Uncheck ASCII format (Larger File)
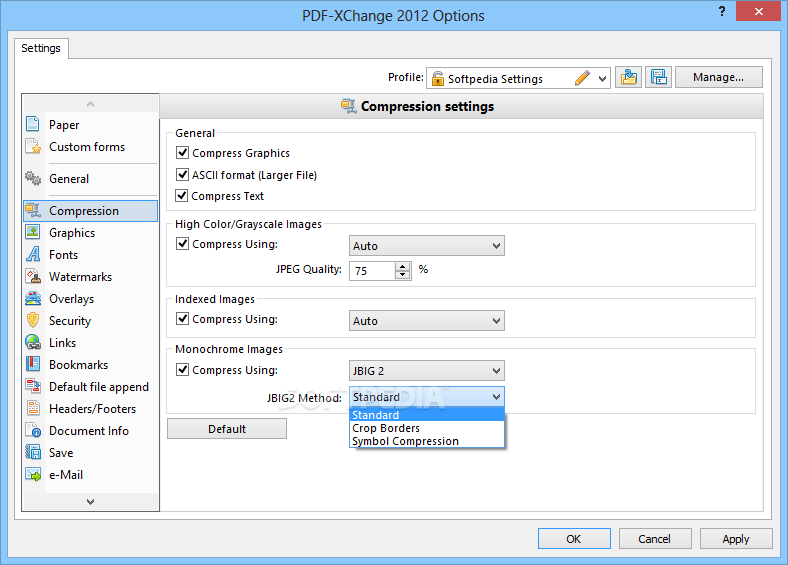 point(182,174)
